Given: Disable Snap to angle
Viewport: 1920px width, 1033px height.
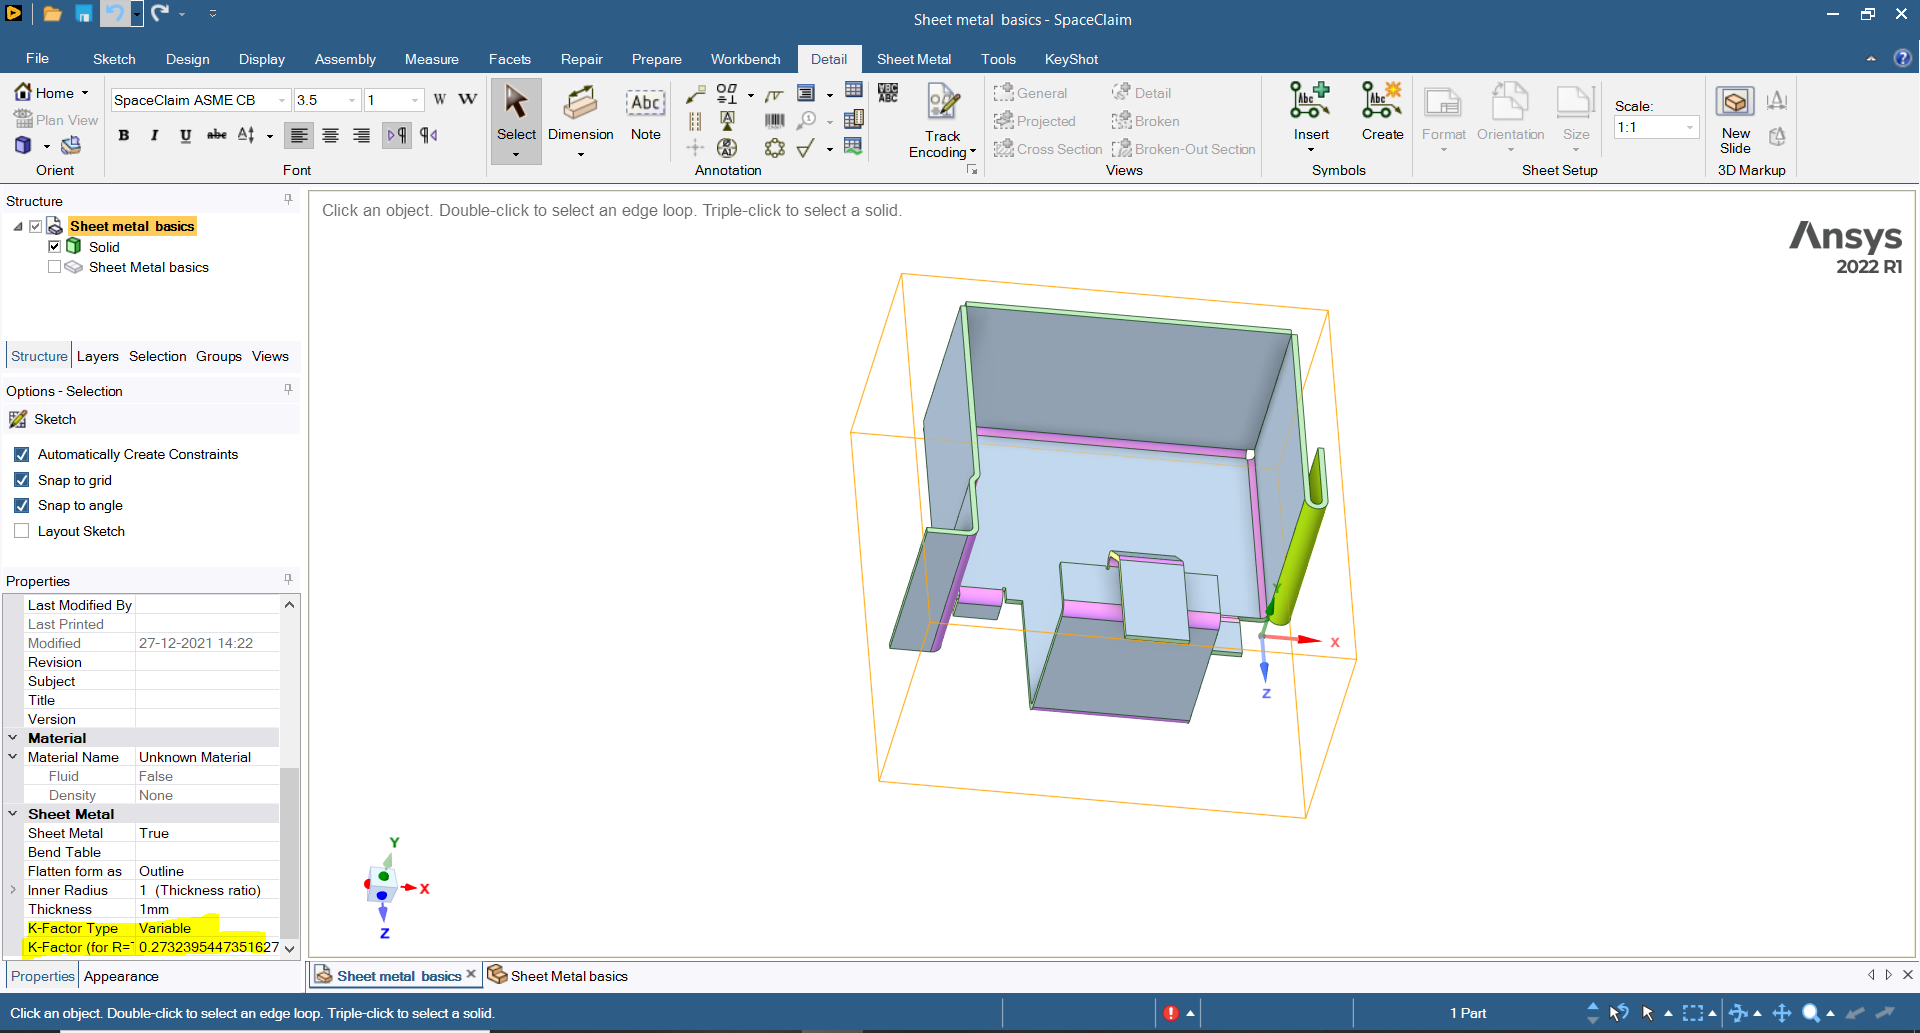Looking at the screenshot, I should (22, 505).
